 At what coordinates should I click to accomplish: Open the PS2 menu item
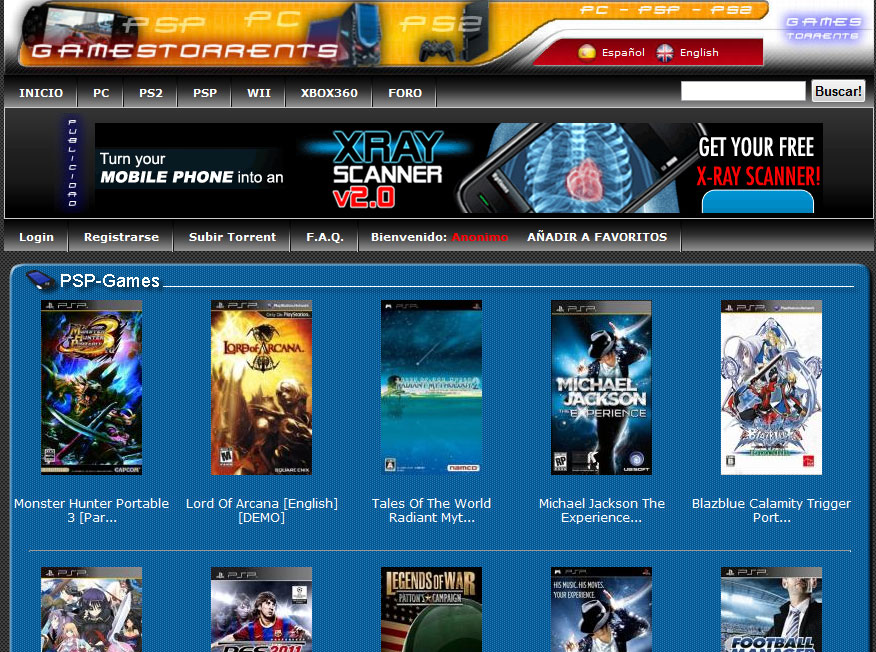(151, 93)
